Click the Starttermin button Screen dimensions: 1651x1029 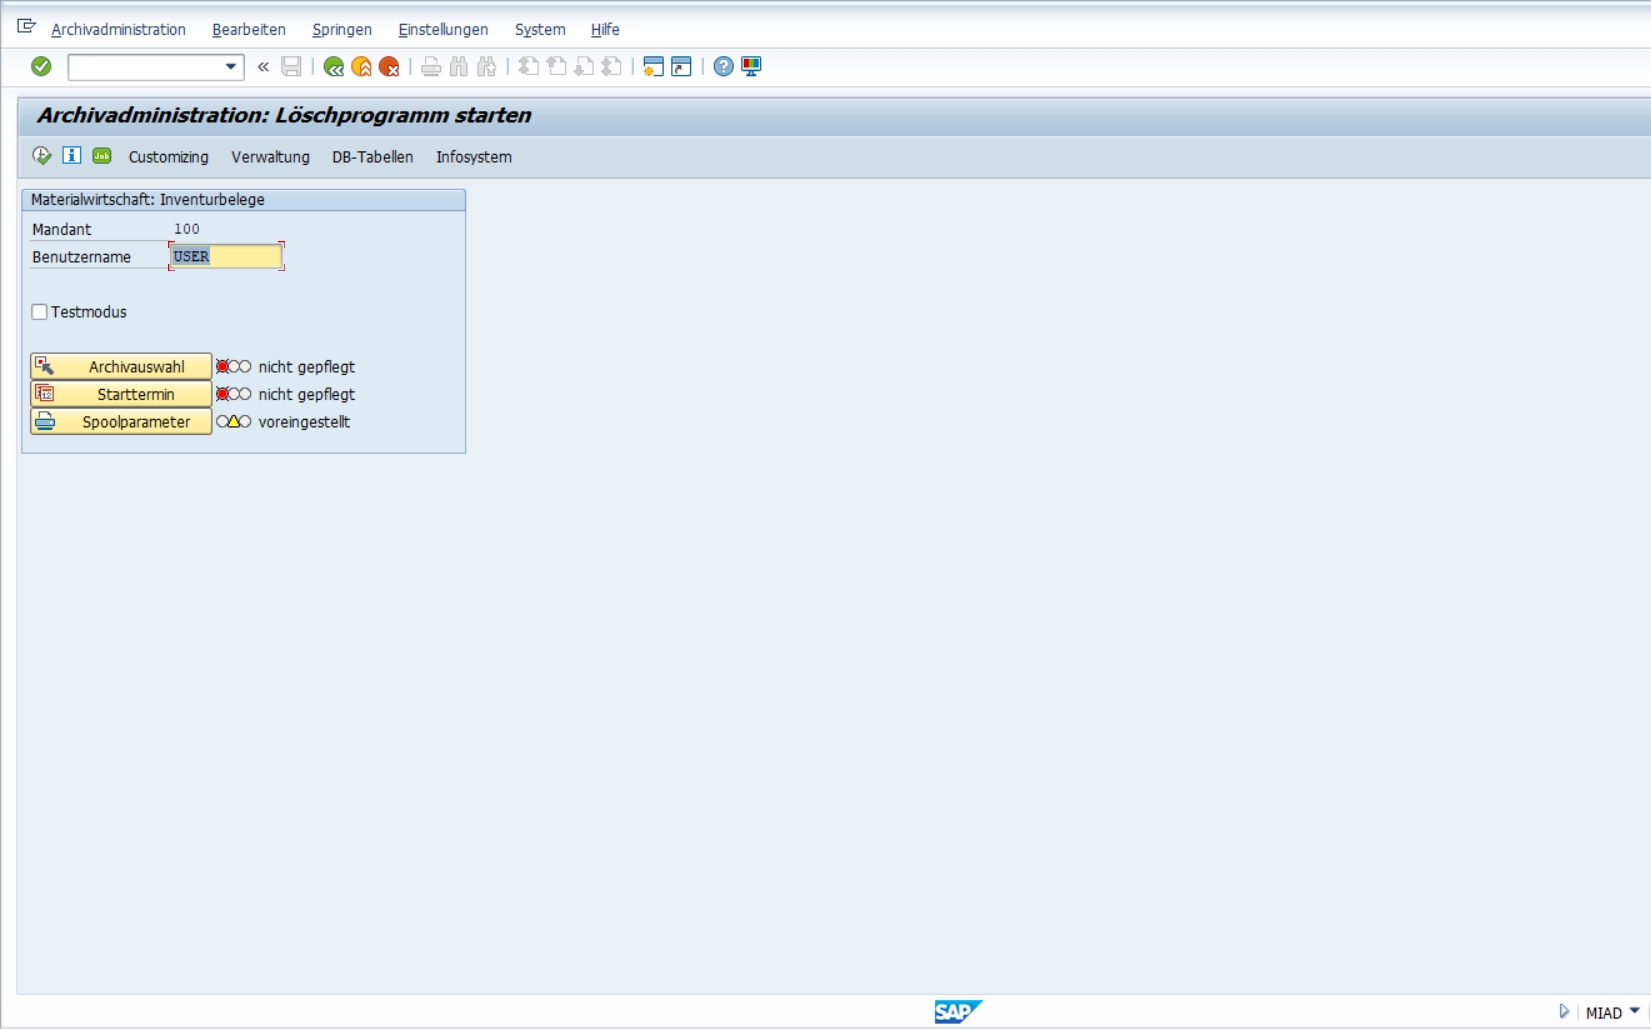(x=121, y=394)
